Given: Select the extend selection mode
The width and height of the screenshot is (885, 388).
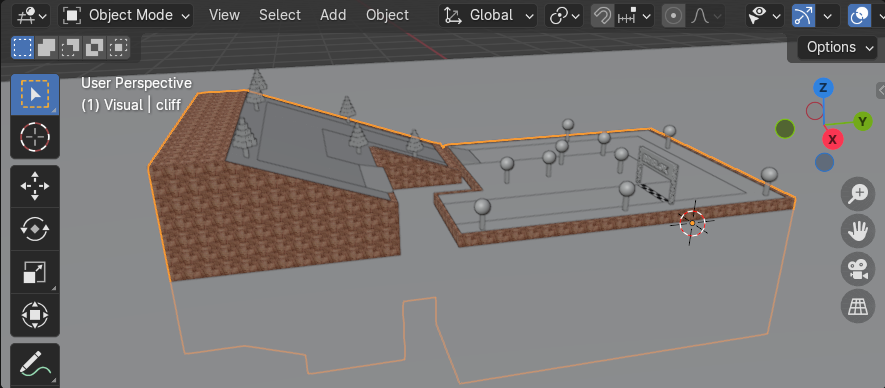Looking at the screenshot, I should point(46,48).
